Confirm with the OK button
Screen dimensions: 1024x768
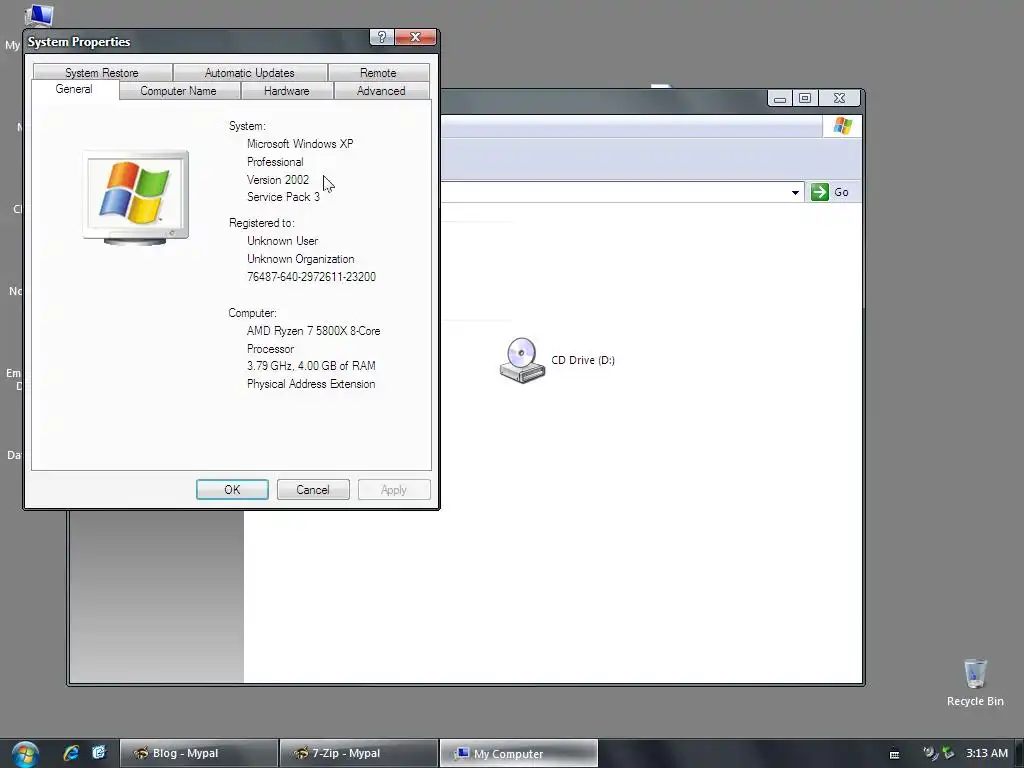click(x=232, y=490)
